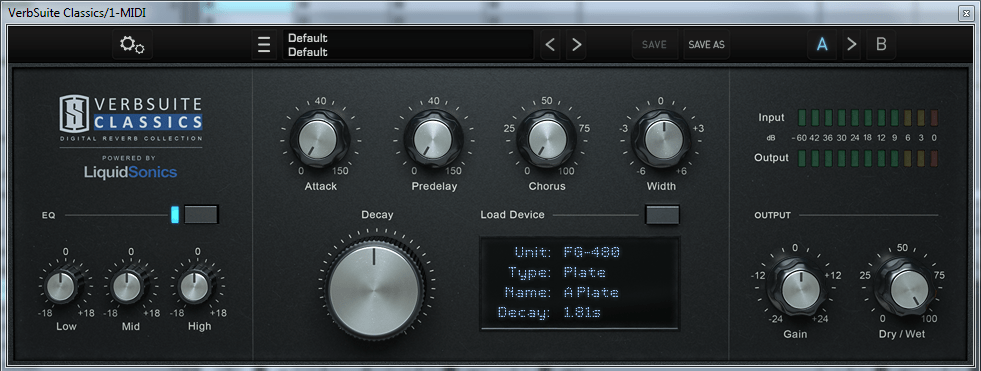Open the Default preset name display
Viewport: 981px width, 371px height.
pos(408,44)
